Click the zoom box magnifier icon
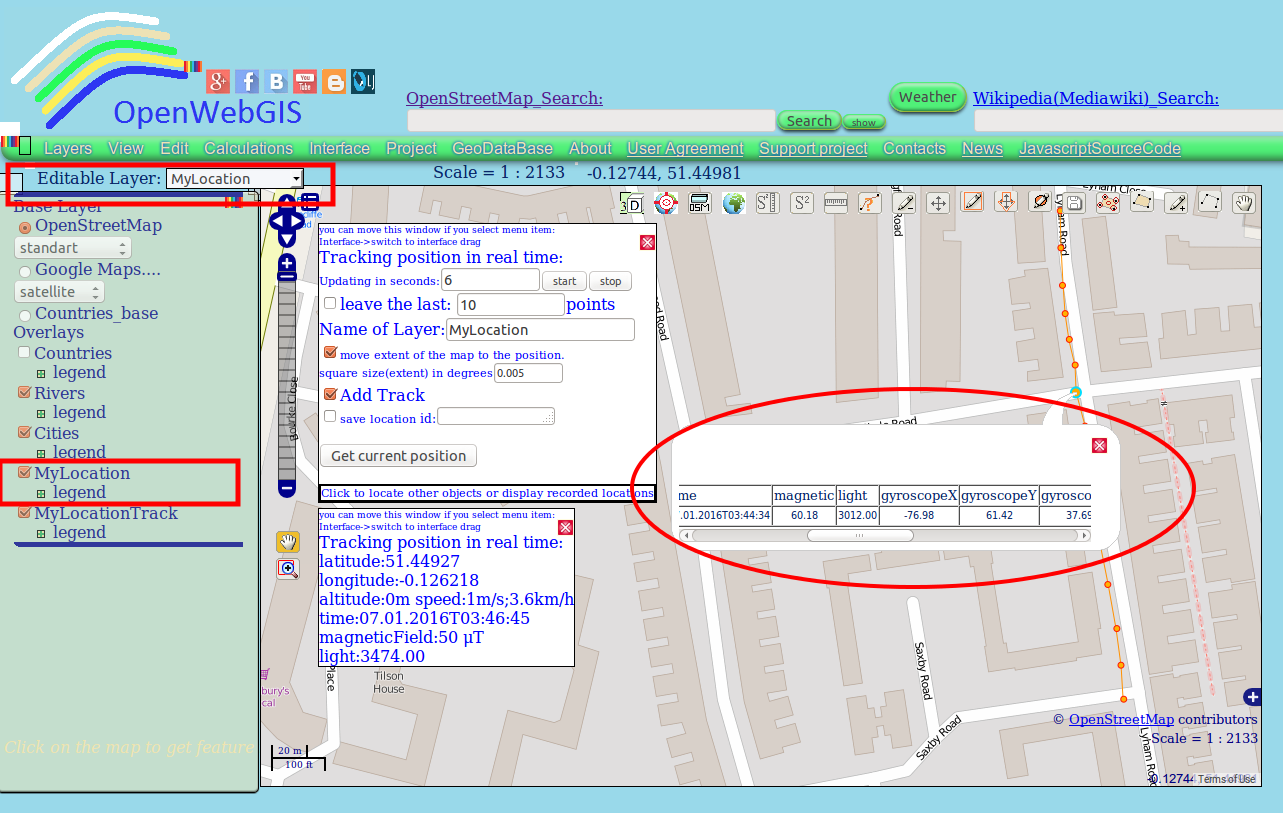The width and height of the screenshot is (1283, 813). 288,569
